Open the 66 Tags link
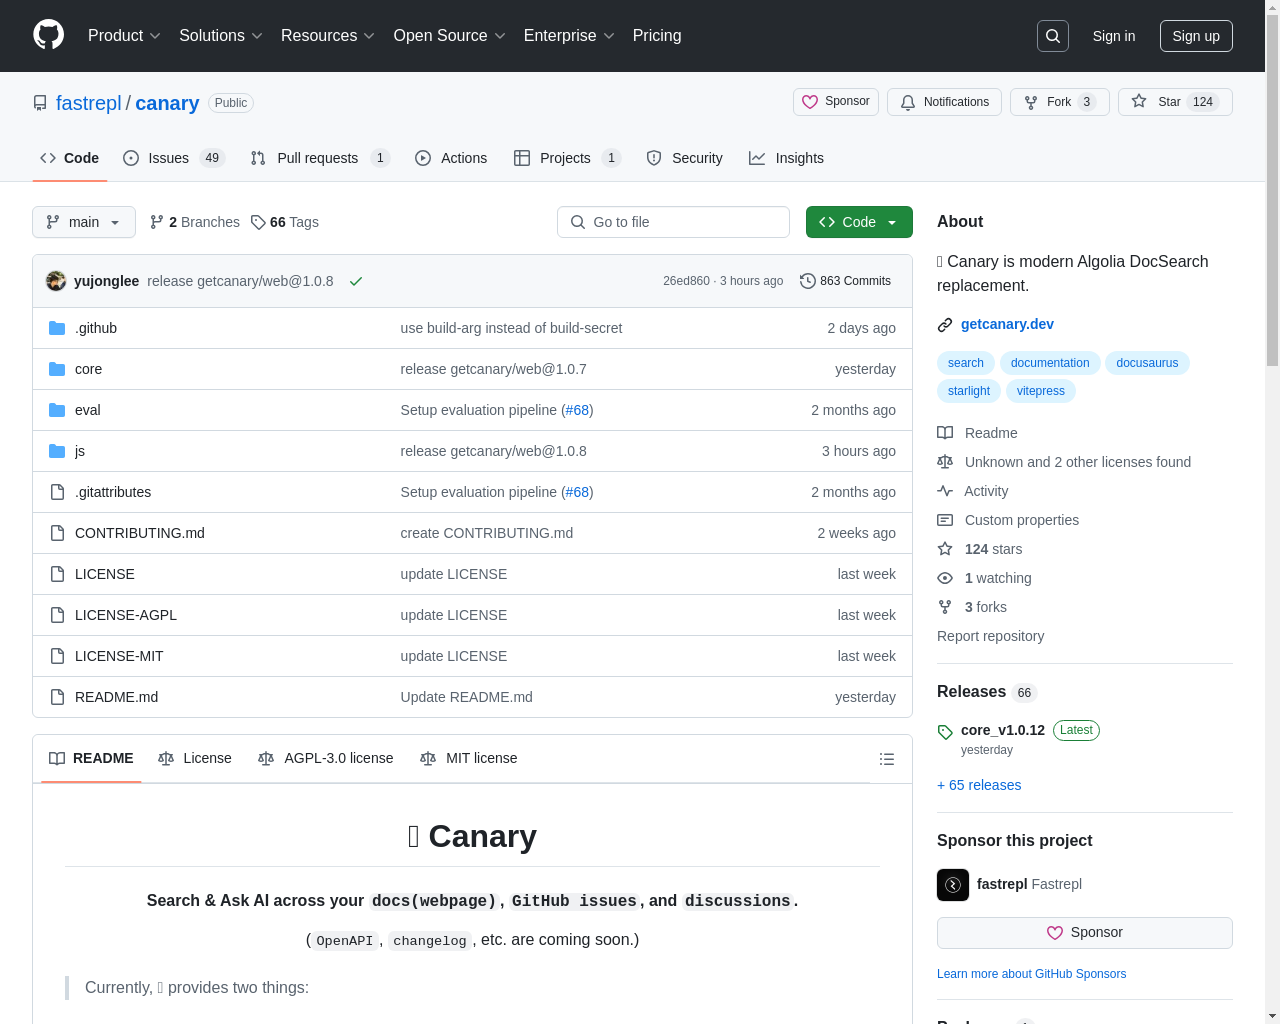The width and height of the screenshot is (1280, 1024). pos(285,222)
